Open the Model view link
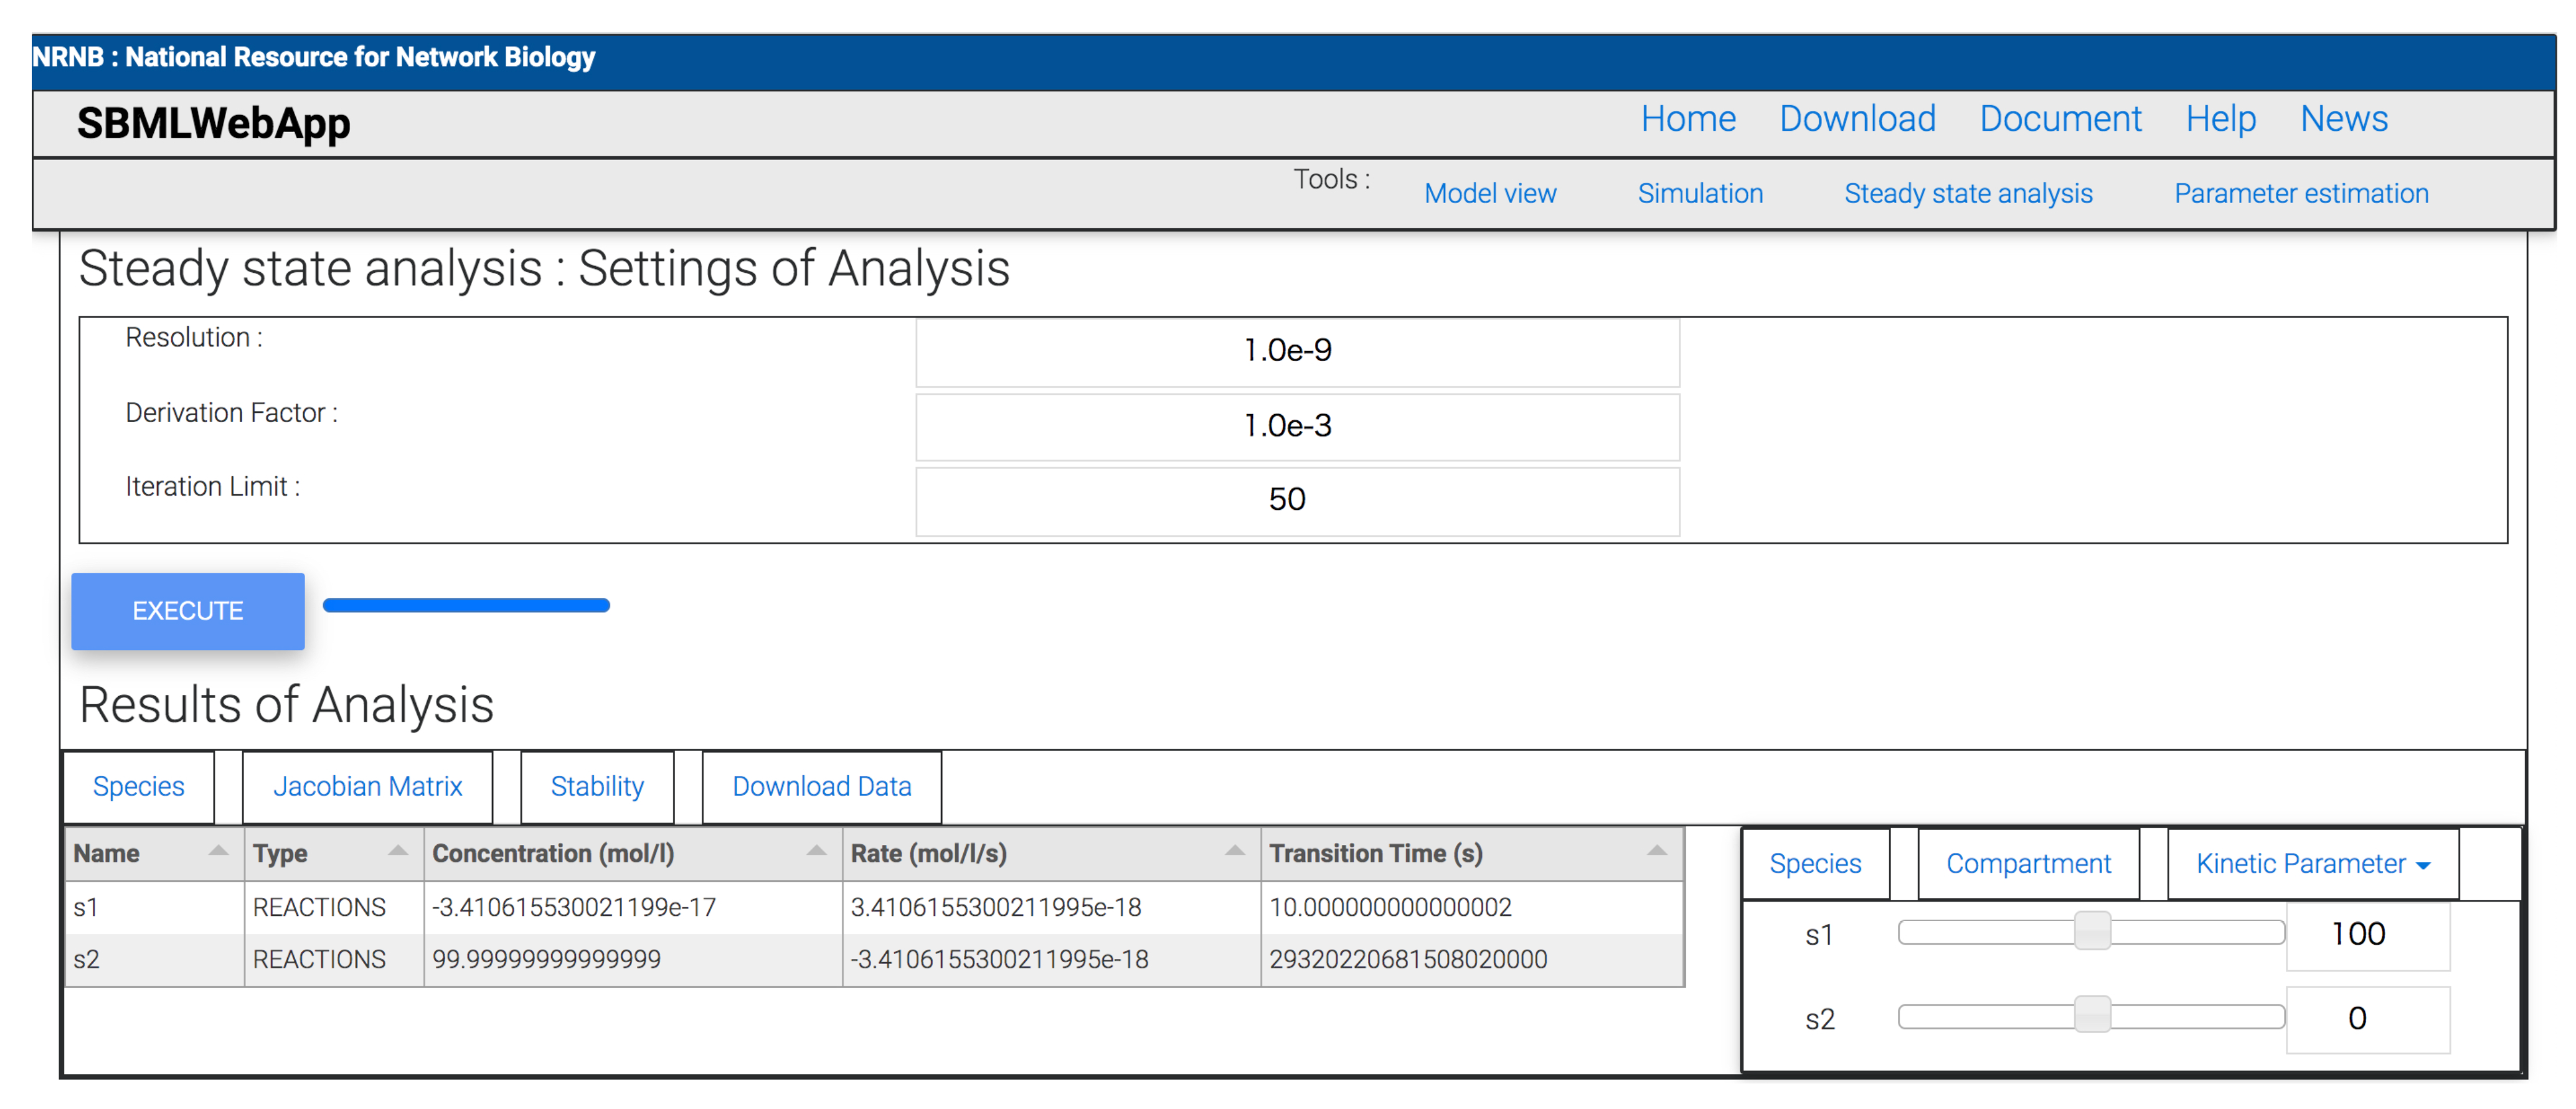The image size is (2576, 1109). [1489, 193]
